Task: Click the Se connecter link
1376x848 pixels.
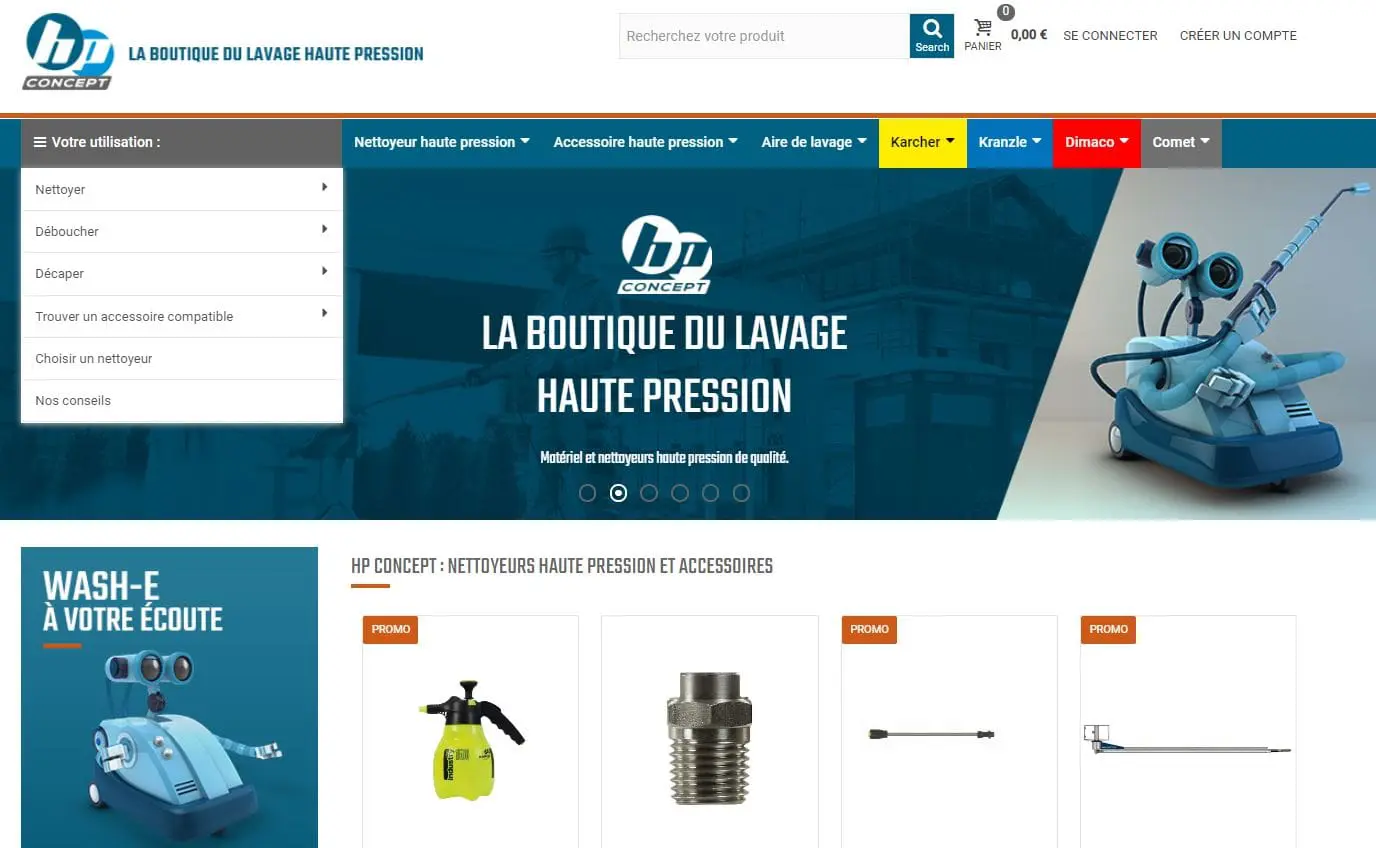Action: [x=1110, y=35]
